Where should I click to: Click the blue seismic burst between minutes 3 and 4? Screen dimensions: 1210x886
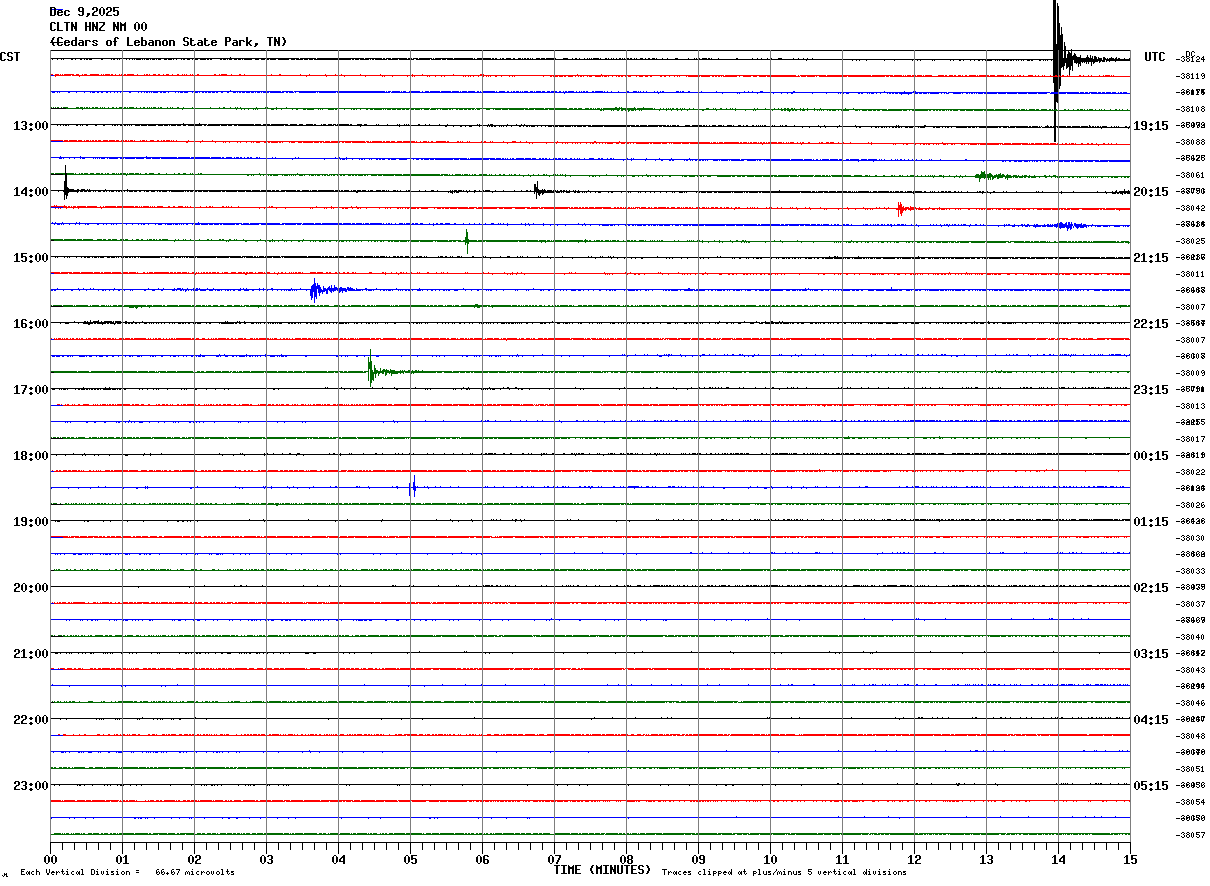315,290
